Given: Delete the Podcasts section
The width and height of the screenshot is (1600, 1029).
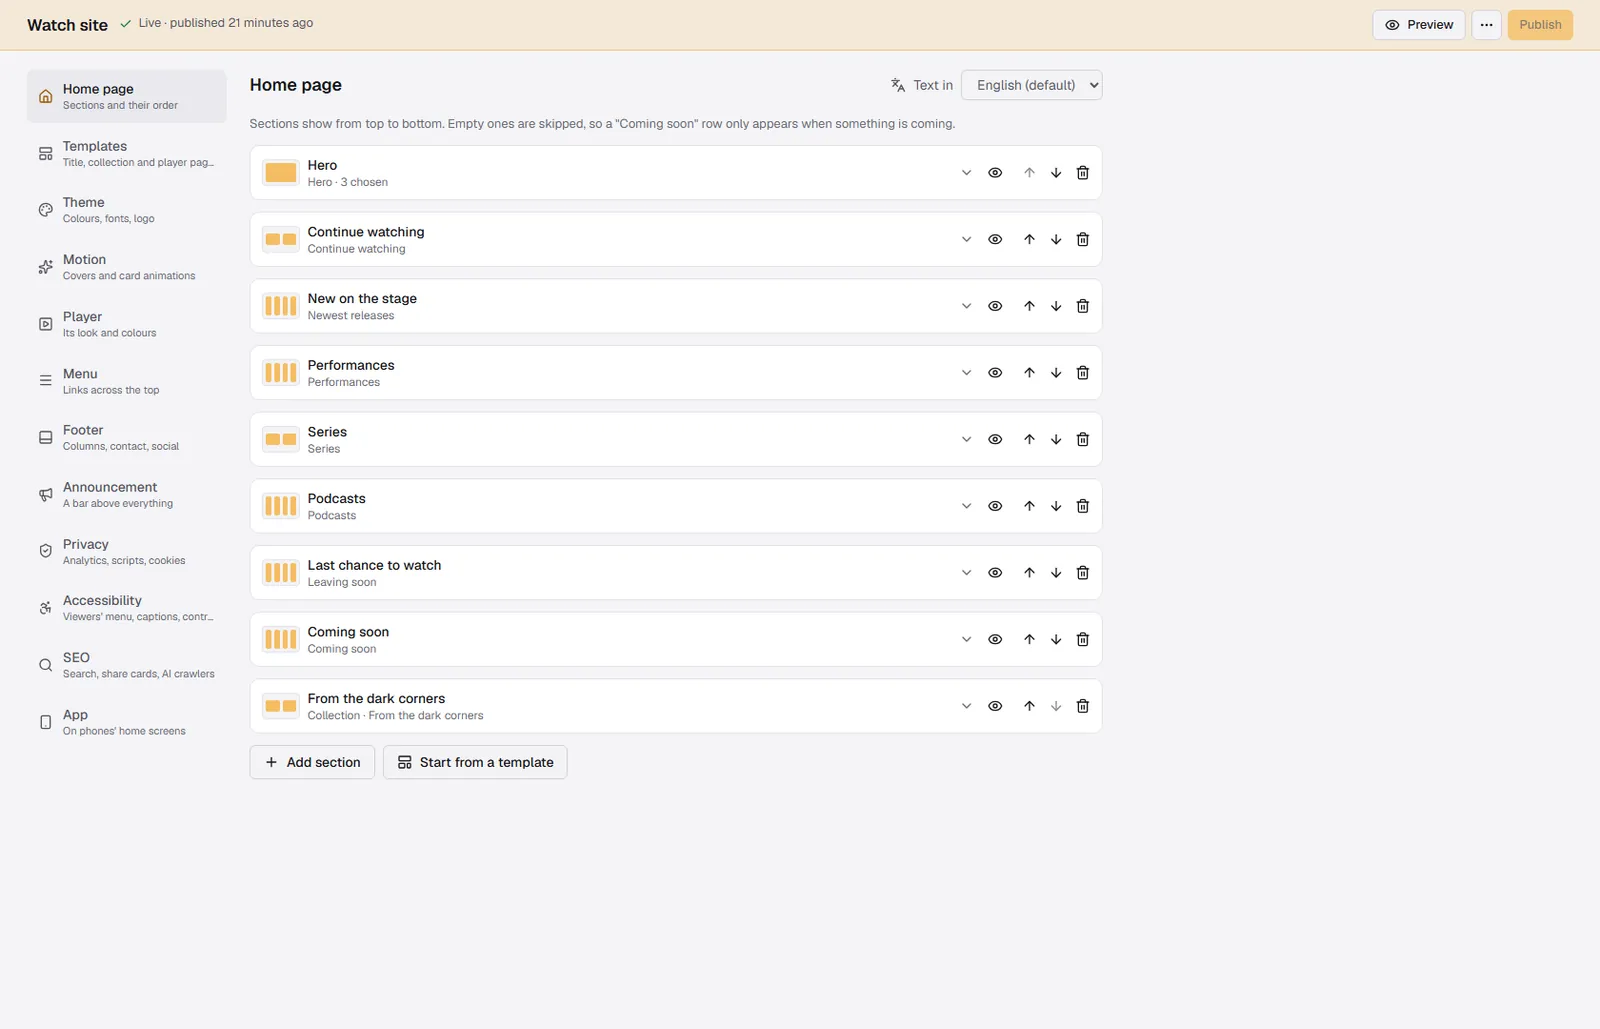Looking at the screenshot, I should click(x=1082, y=506).
